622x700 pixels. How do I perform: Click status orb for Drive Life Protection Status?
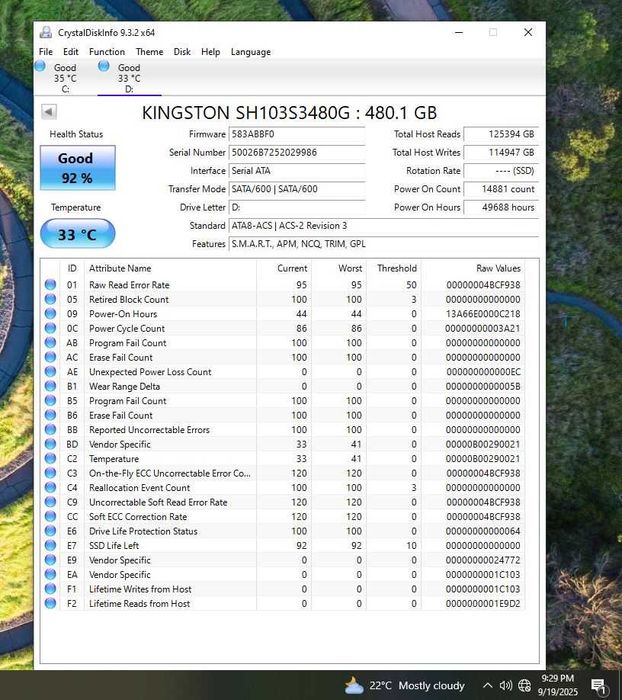(x=50, y=531)
